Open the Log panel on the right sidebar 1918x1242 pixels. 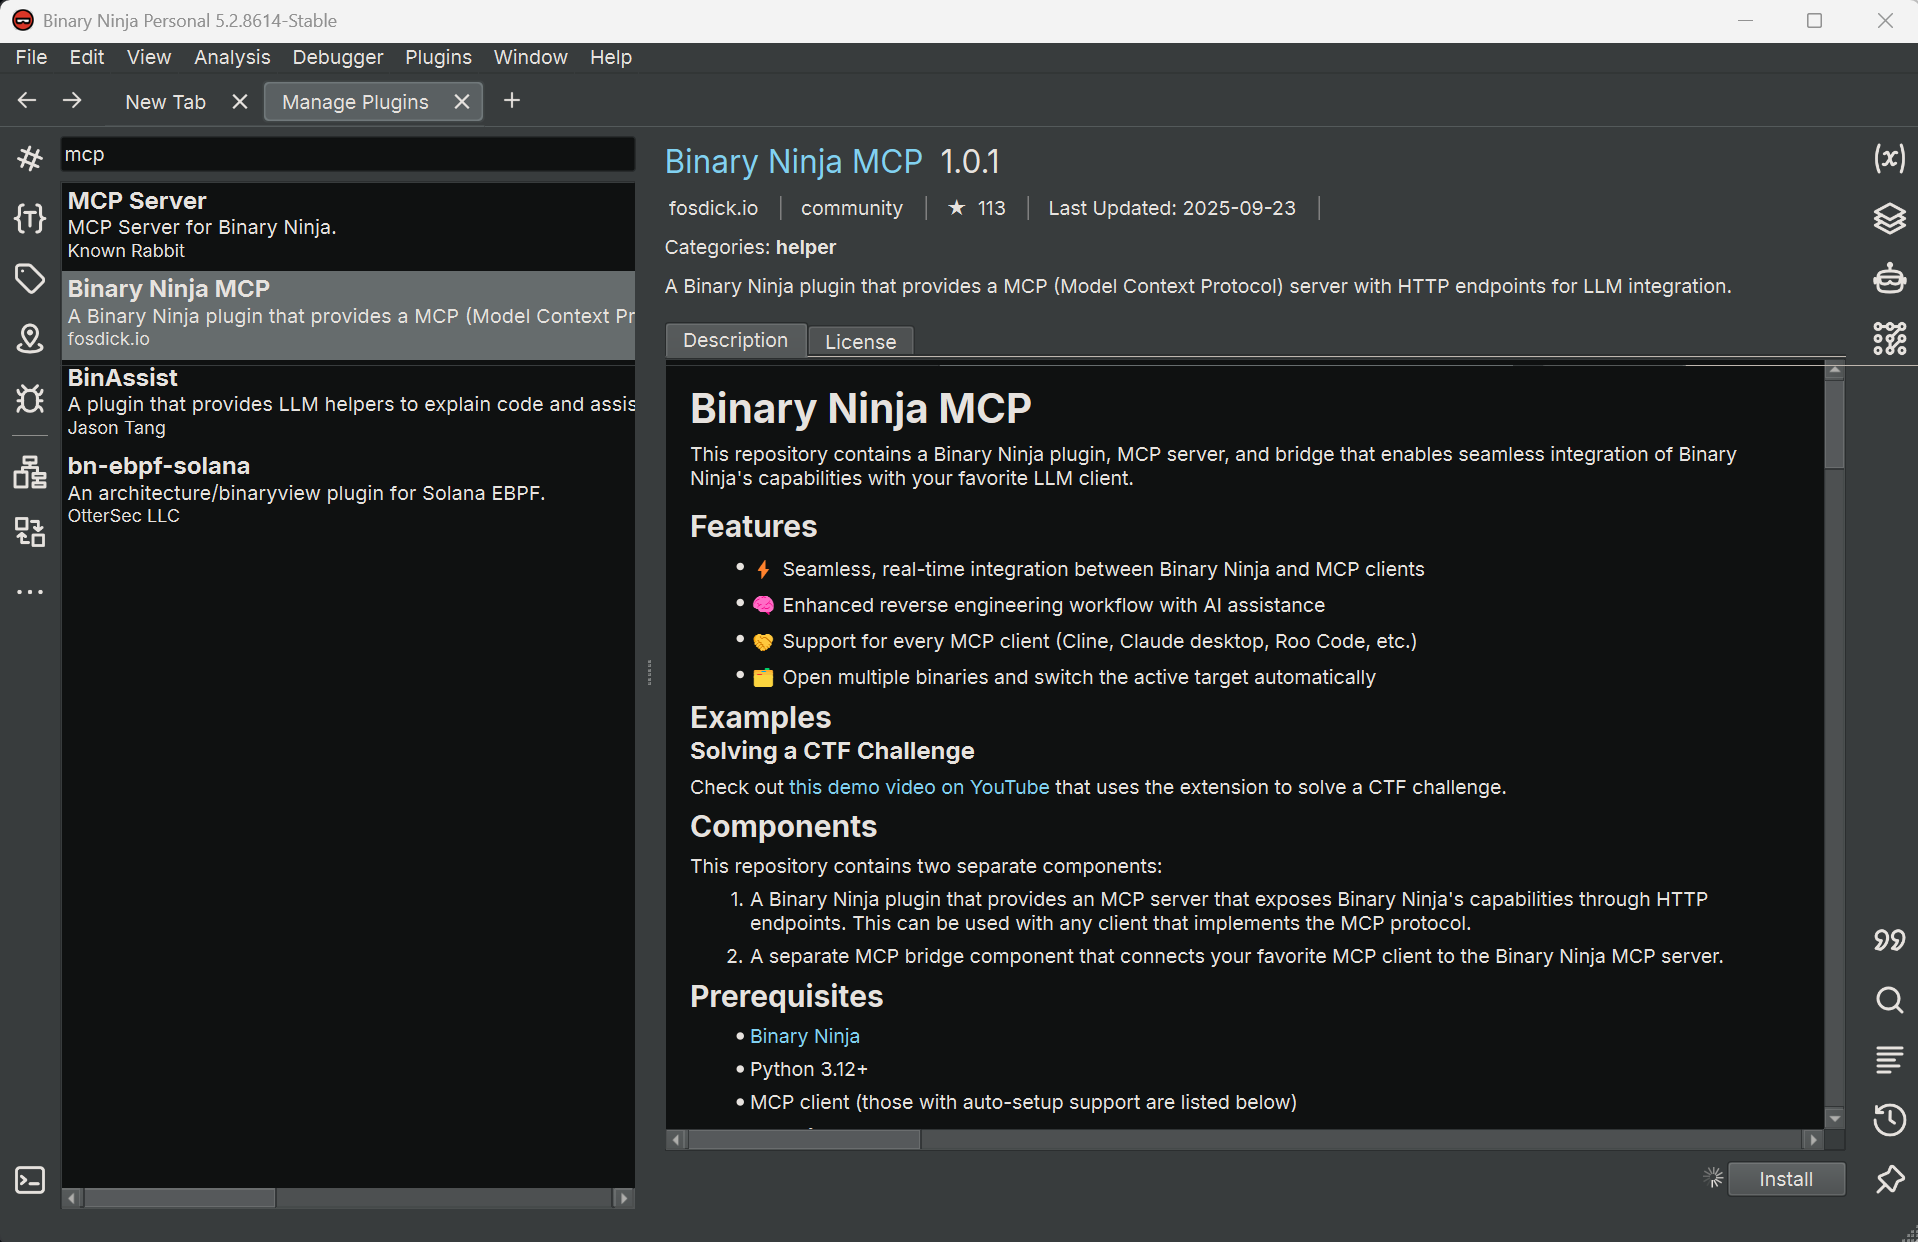1890,1059
